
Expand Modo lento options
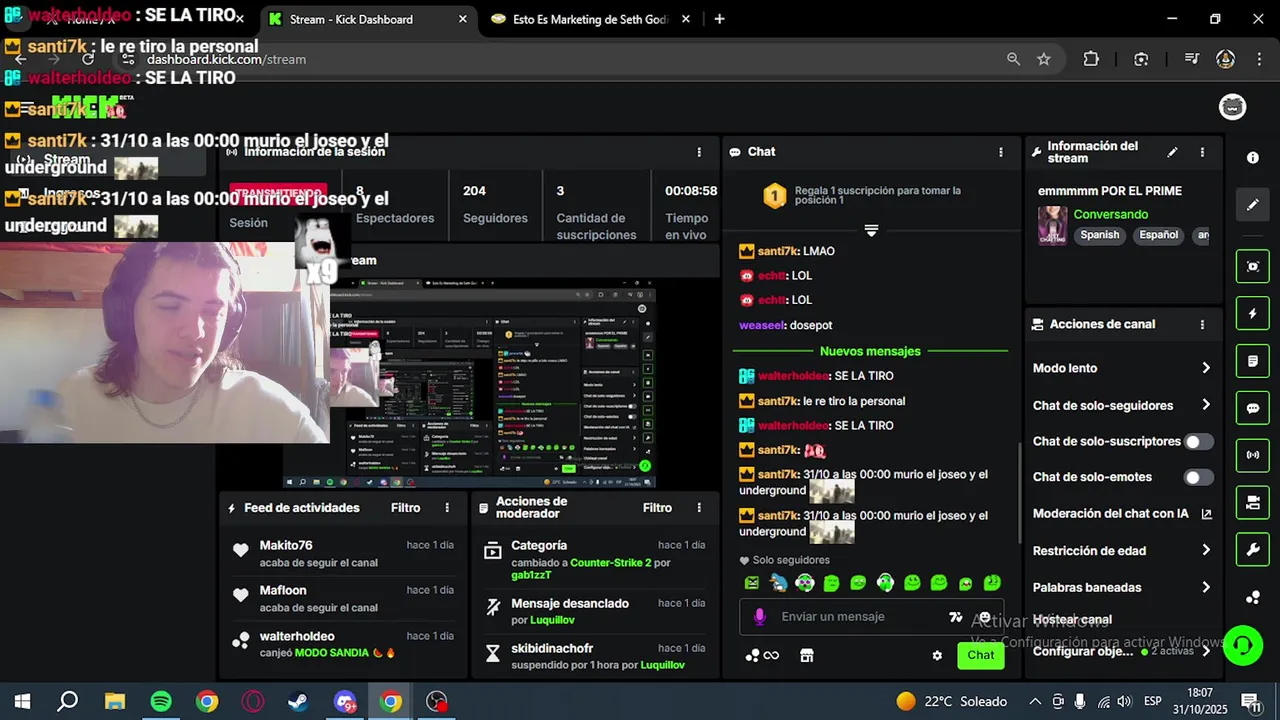1206,368
